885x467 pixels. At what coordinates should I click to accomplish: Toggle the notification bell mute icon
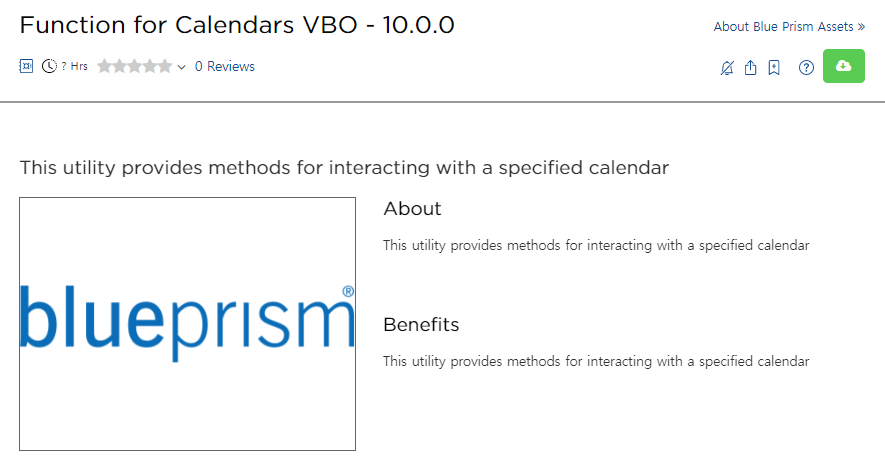pos(727,68)
